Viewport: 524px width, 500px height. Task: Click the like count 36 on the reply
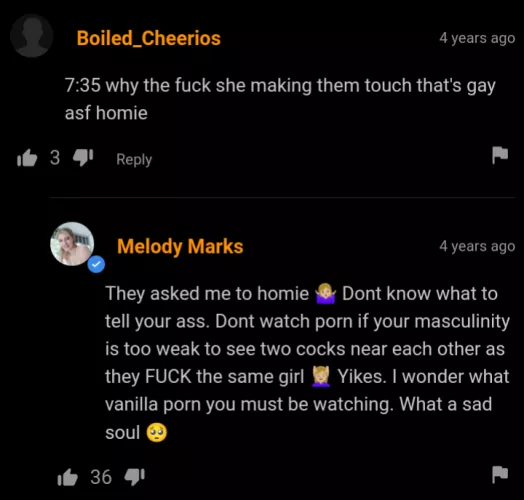(101, 477)
